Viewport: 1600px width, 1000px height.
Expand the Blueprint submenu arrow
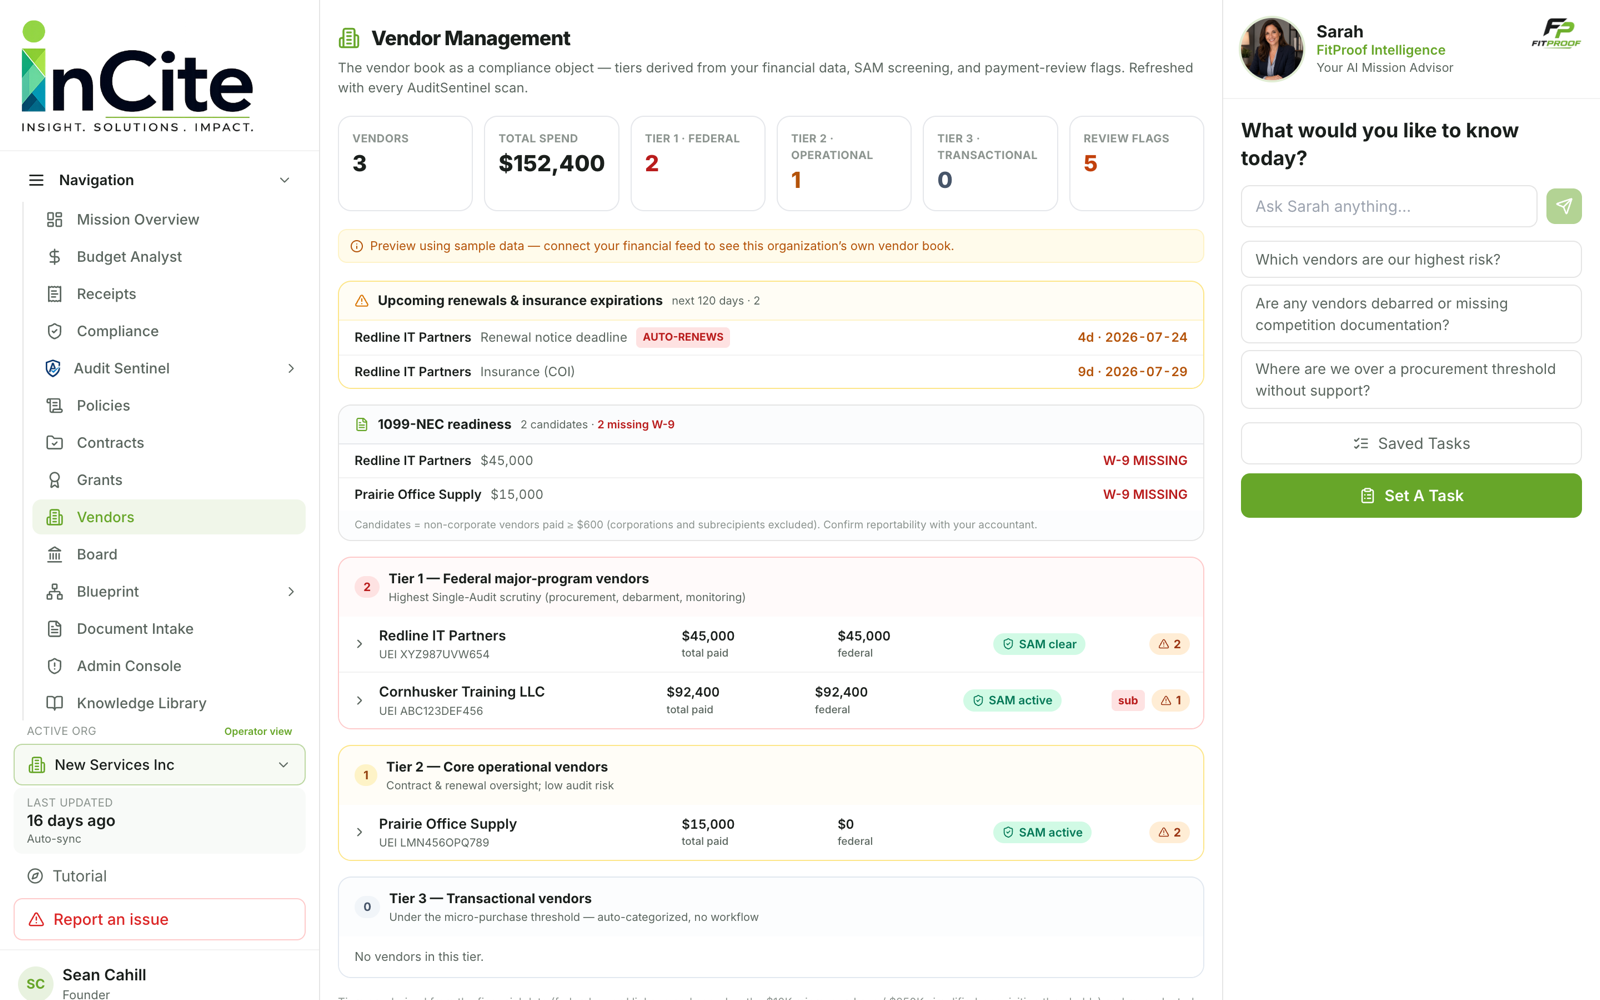(291, 592)
